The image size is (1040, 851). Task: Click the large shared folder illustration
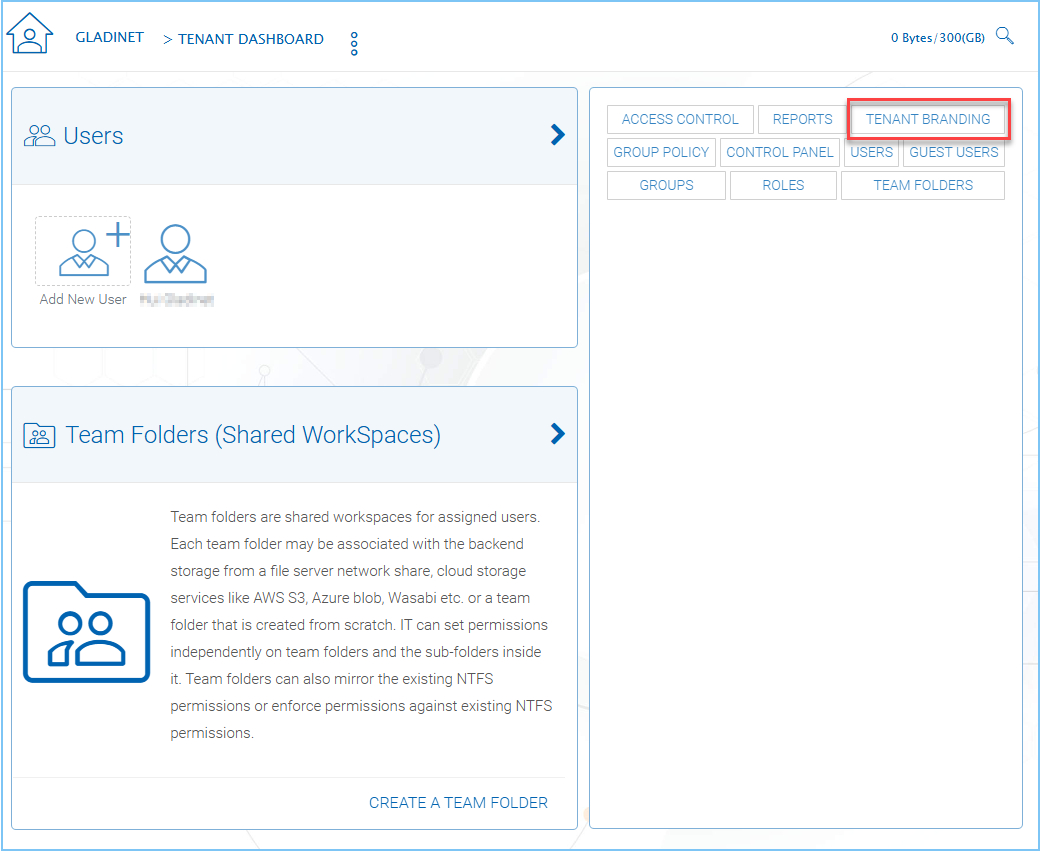point(86,630)
